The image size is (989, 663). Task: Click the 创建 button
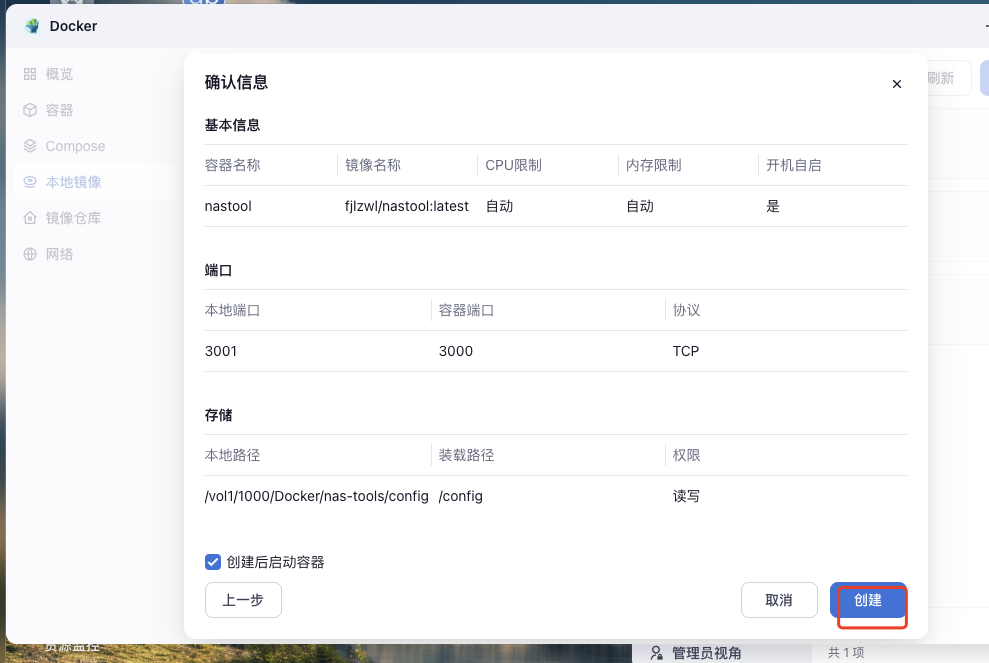coord(868,600)
